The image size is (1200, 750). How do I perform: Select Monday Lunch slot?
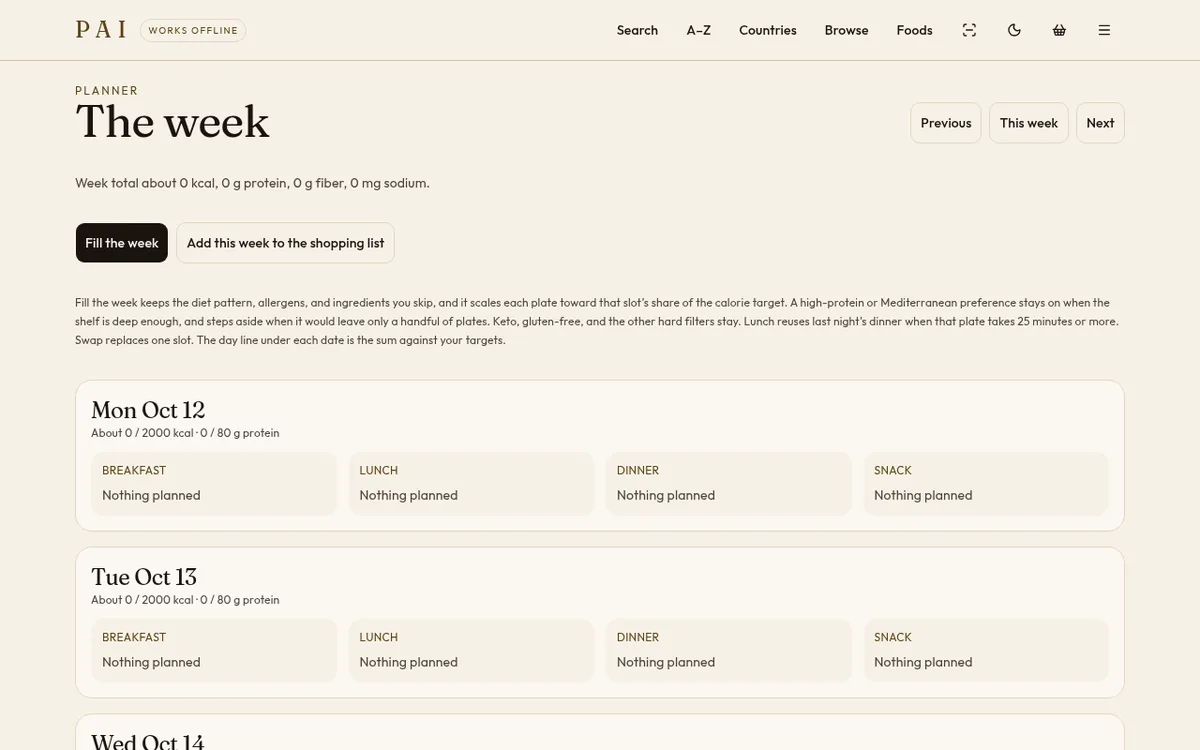[471, 484]
